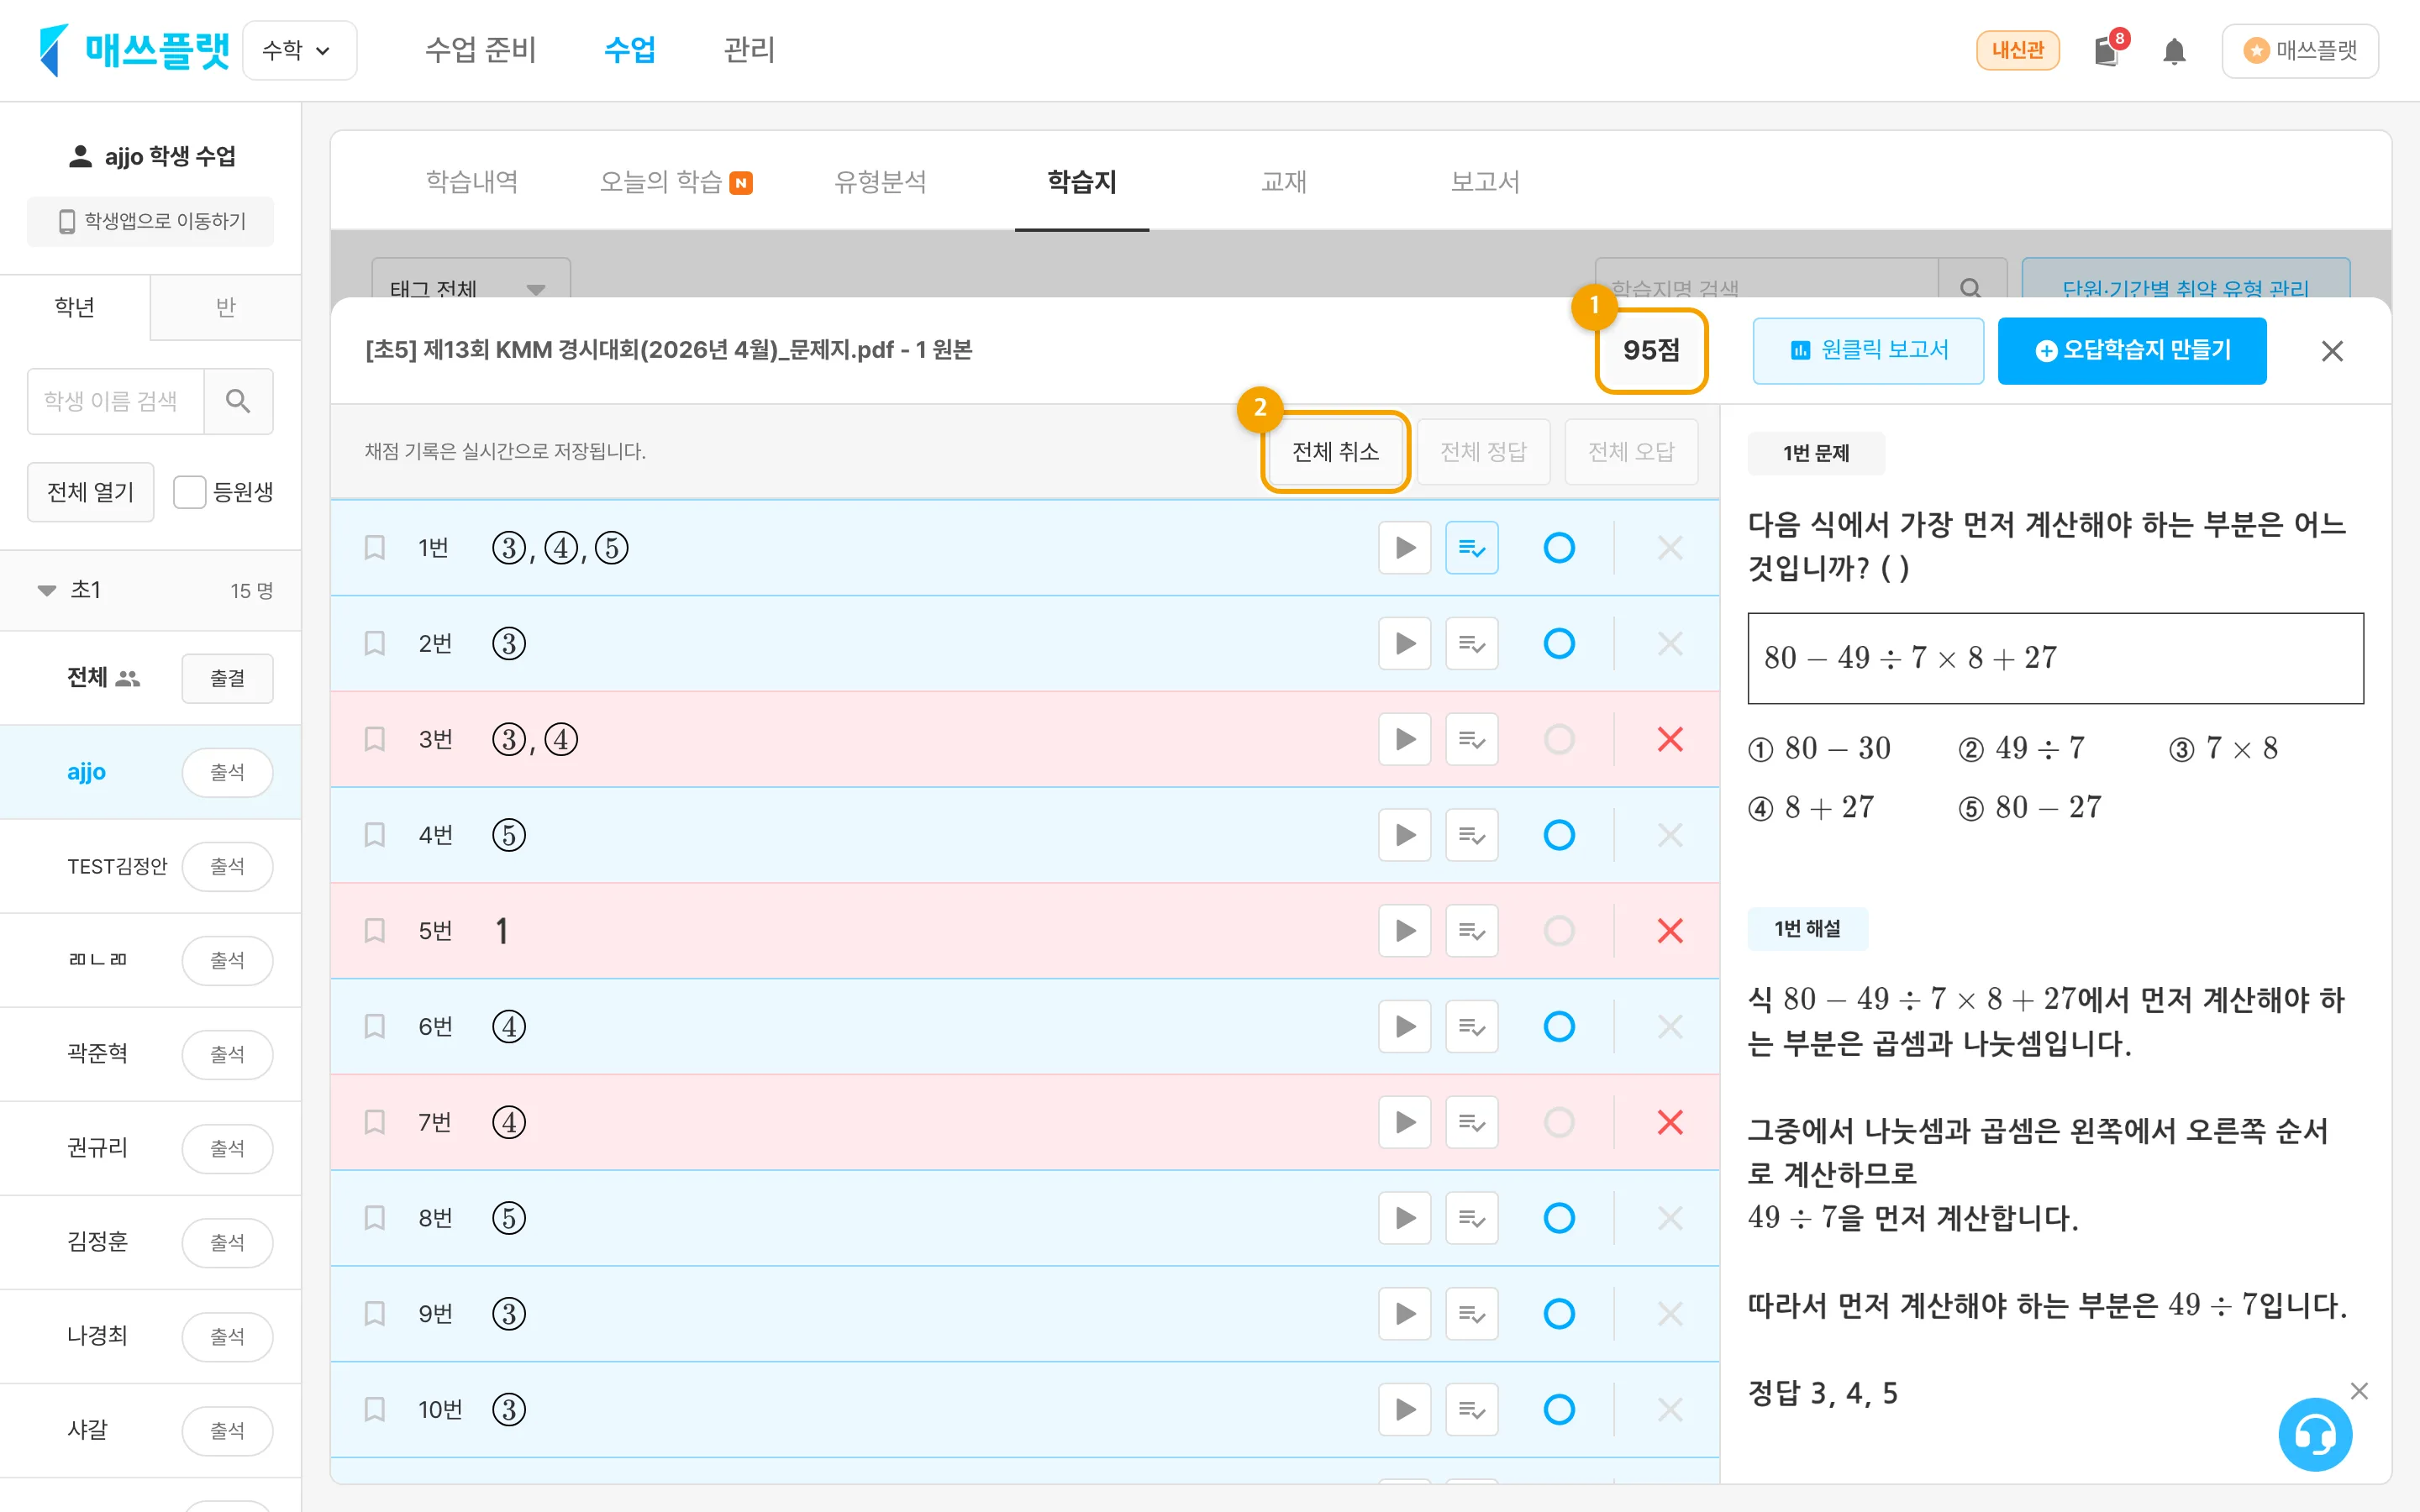Click the 전체 정답 button
This screenshot has width=2420, height=1512.
[x=1483, y=452]
